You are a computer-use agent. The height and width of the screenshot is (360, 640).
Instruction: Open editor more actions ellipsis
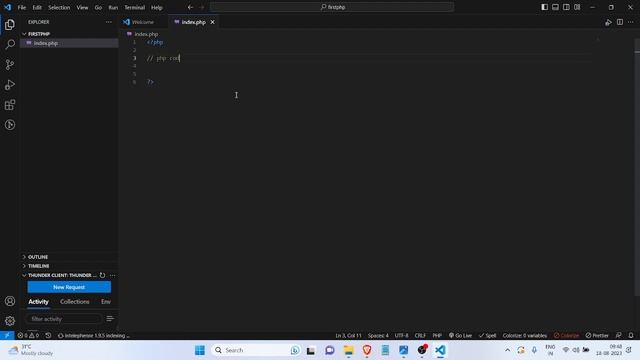tap(631, 22)
